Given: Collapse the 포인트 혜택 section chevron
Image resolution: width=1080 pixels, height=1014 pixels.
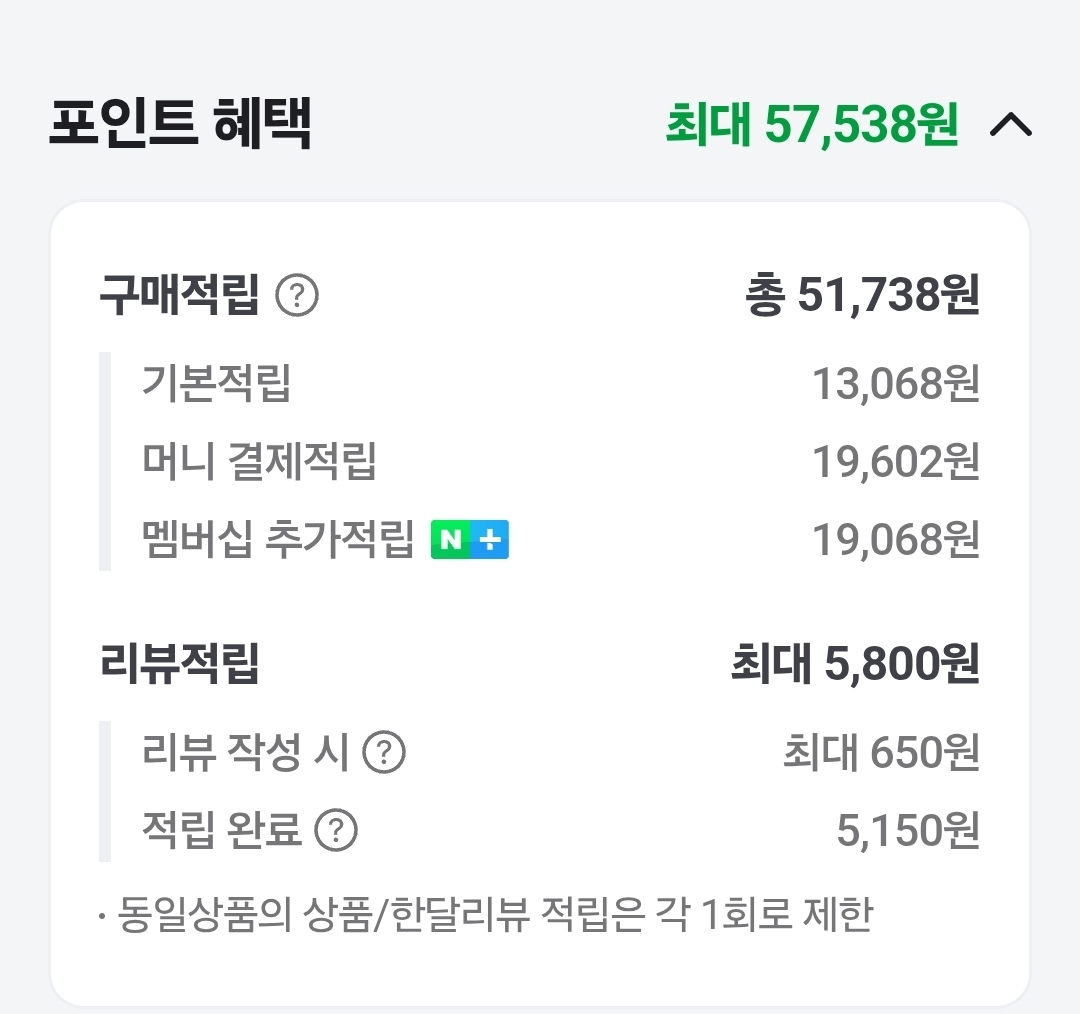Looking at the screenshot, I should [x=1010, y=125].
